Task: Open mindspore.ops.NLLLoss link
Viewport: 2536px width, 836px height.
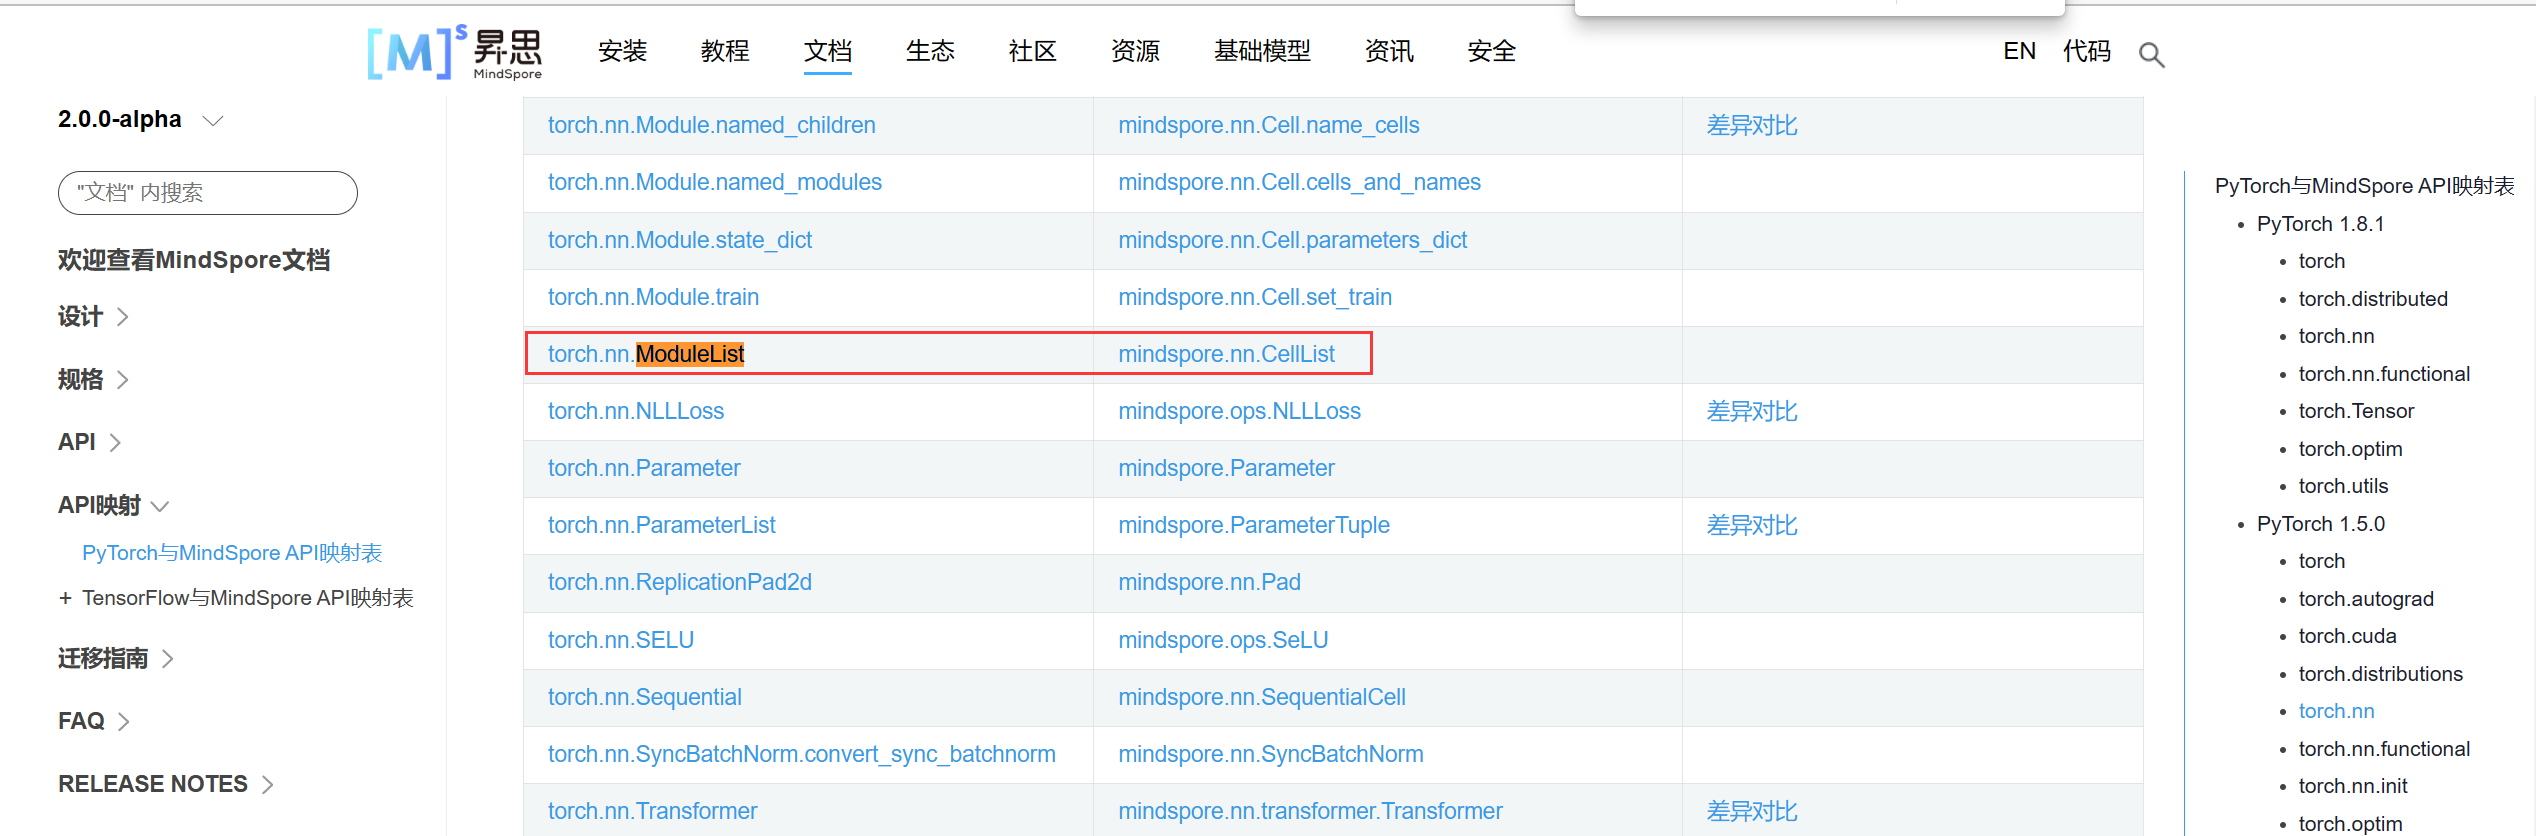Action: (x=1239, y=411)
